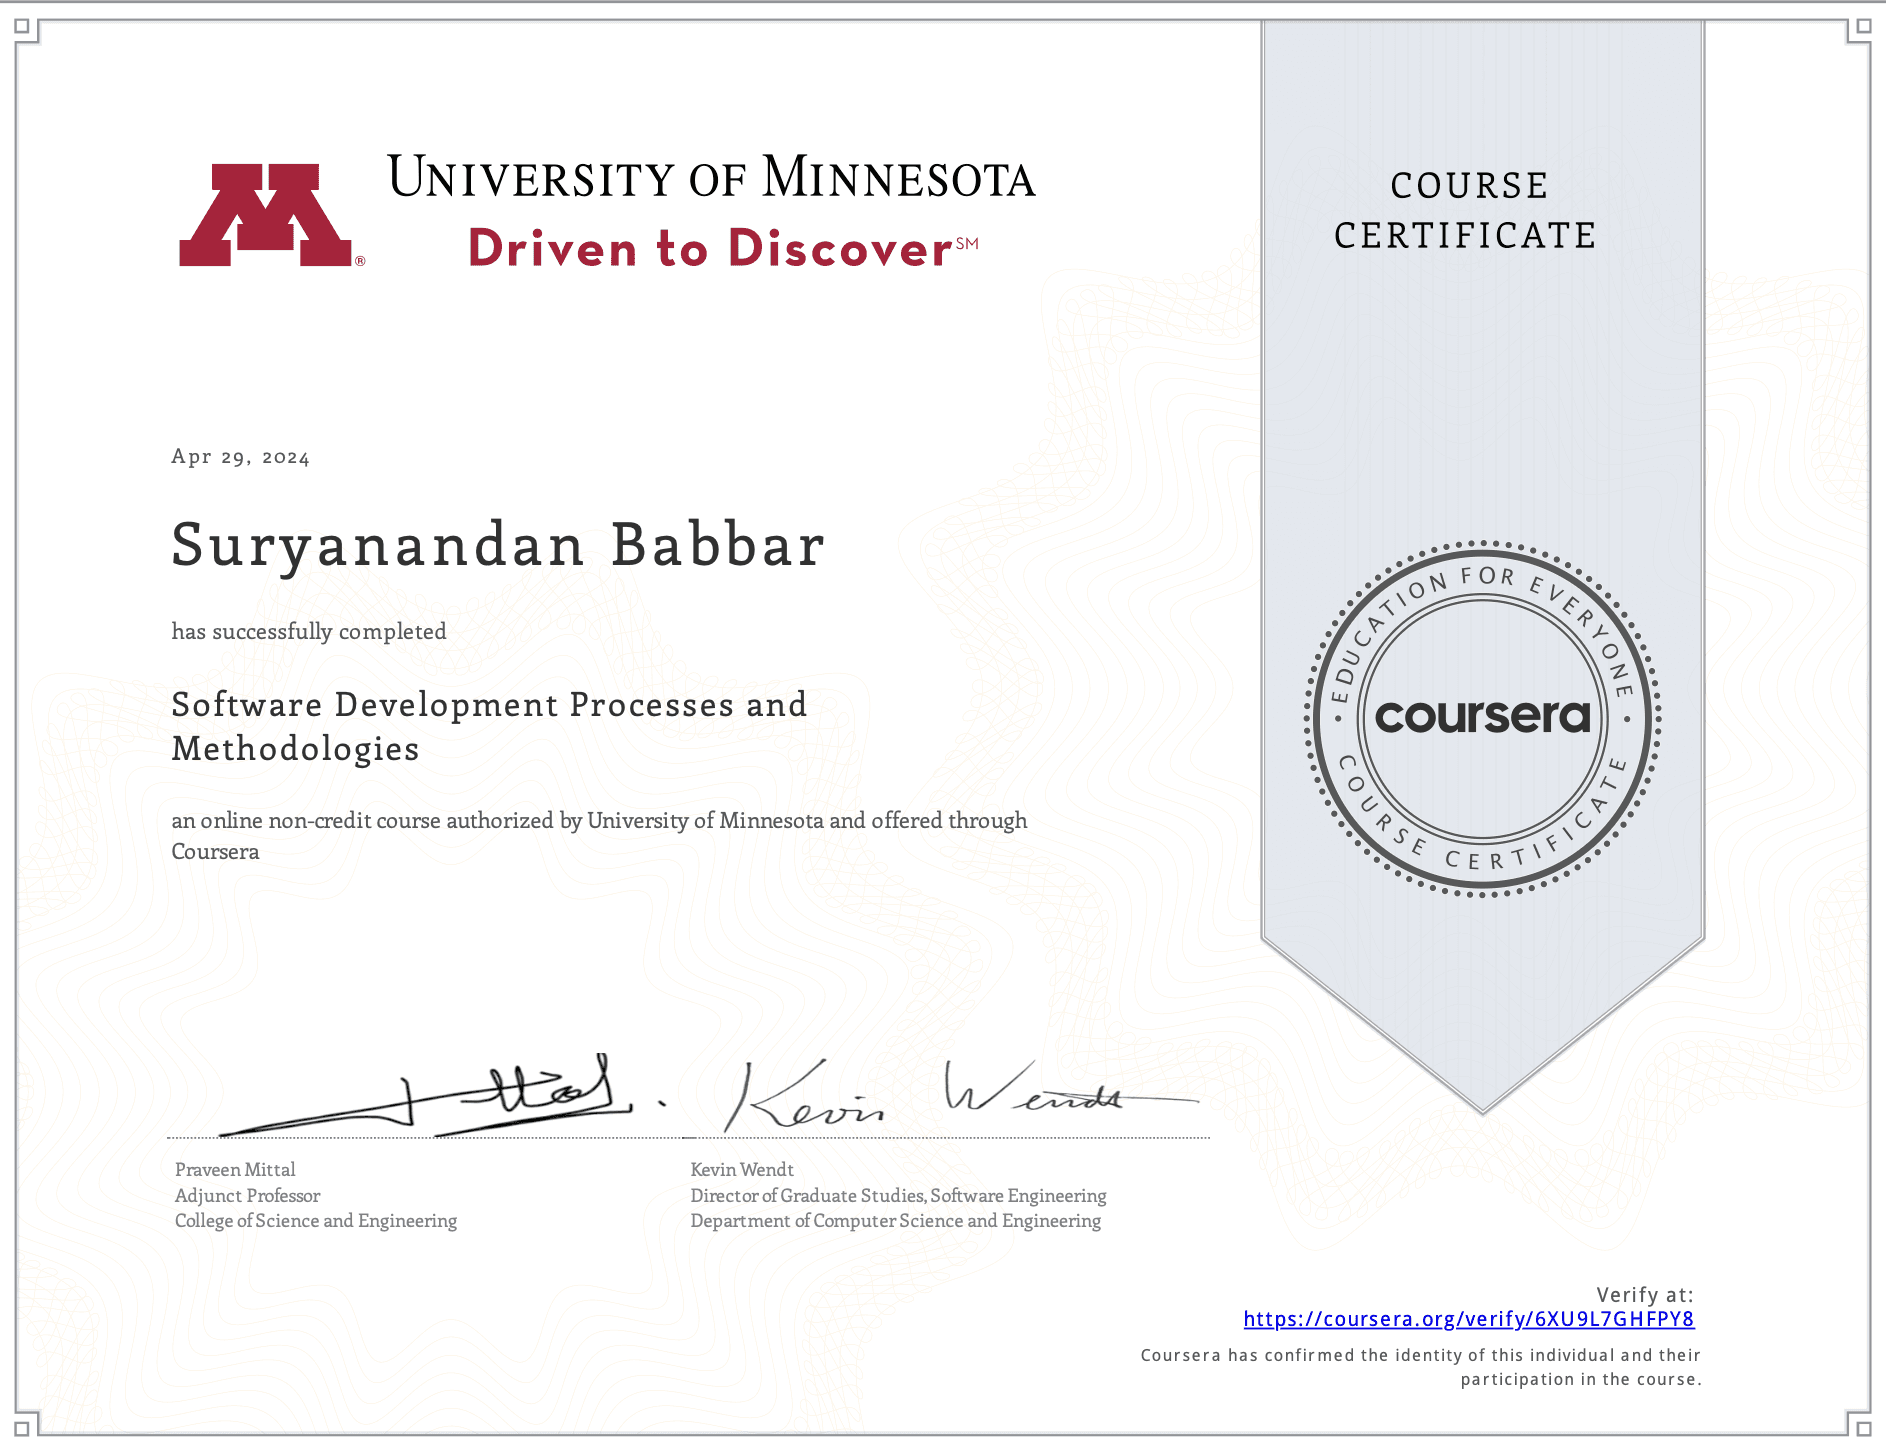The height and width of the screenshot is (1450, 1886).
Task: Click the 'Course Certificate' ribbon heading
Action: click(x=1467, y=210)
